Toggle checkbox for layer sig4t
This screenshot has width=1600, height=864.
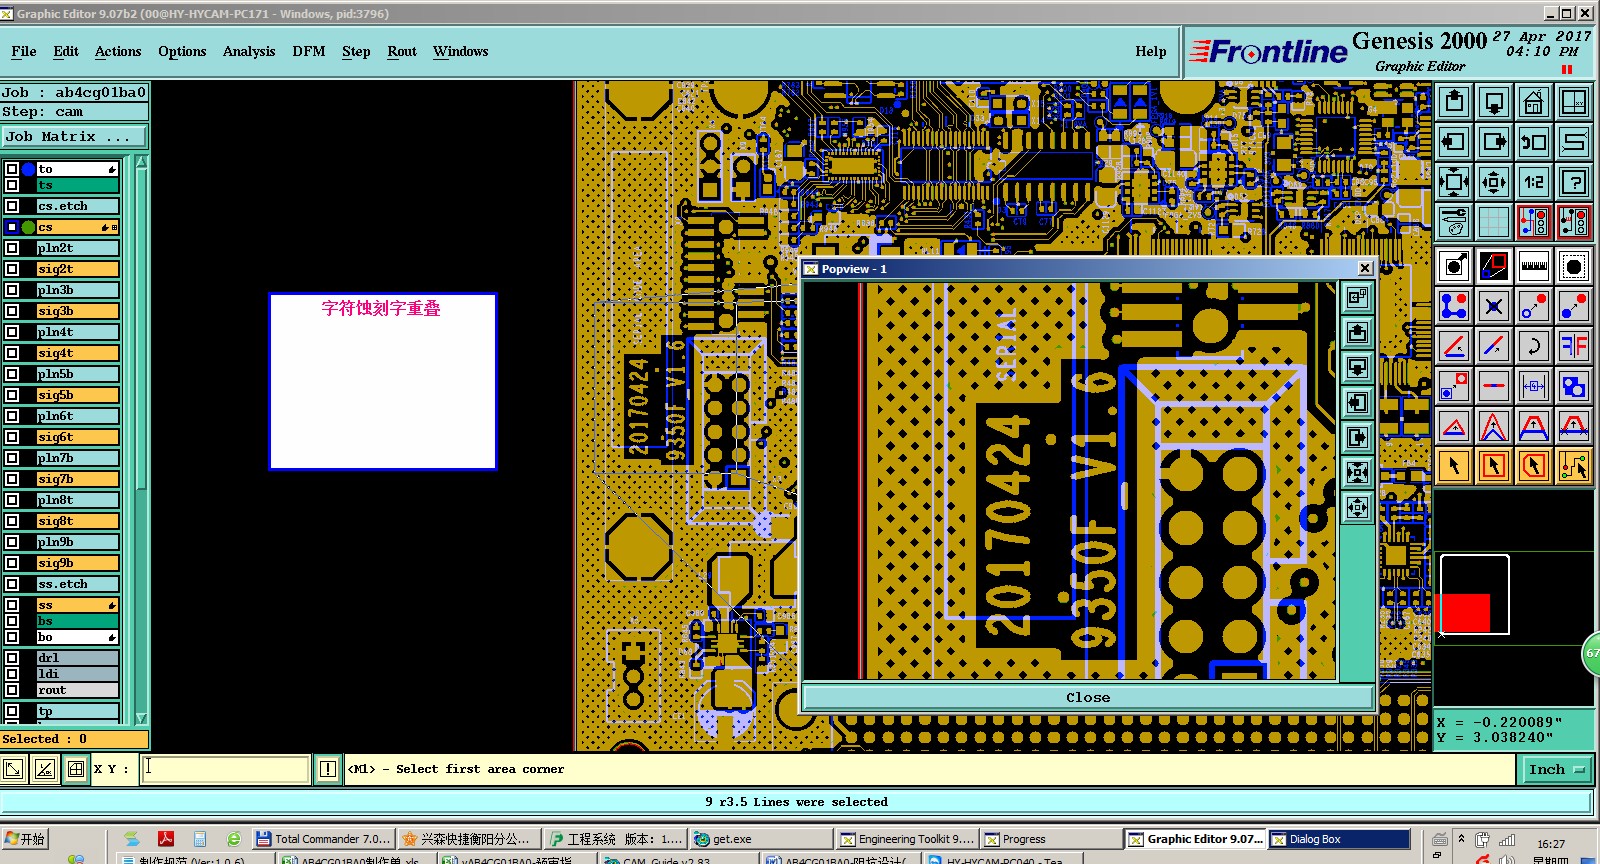coord(12,353)
